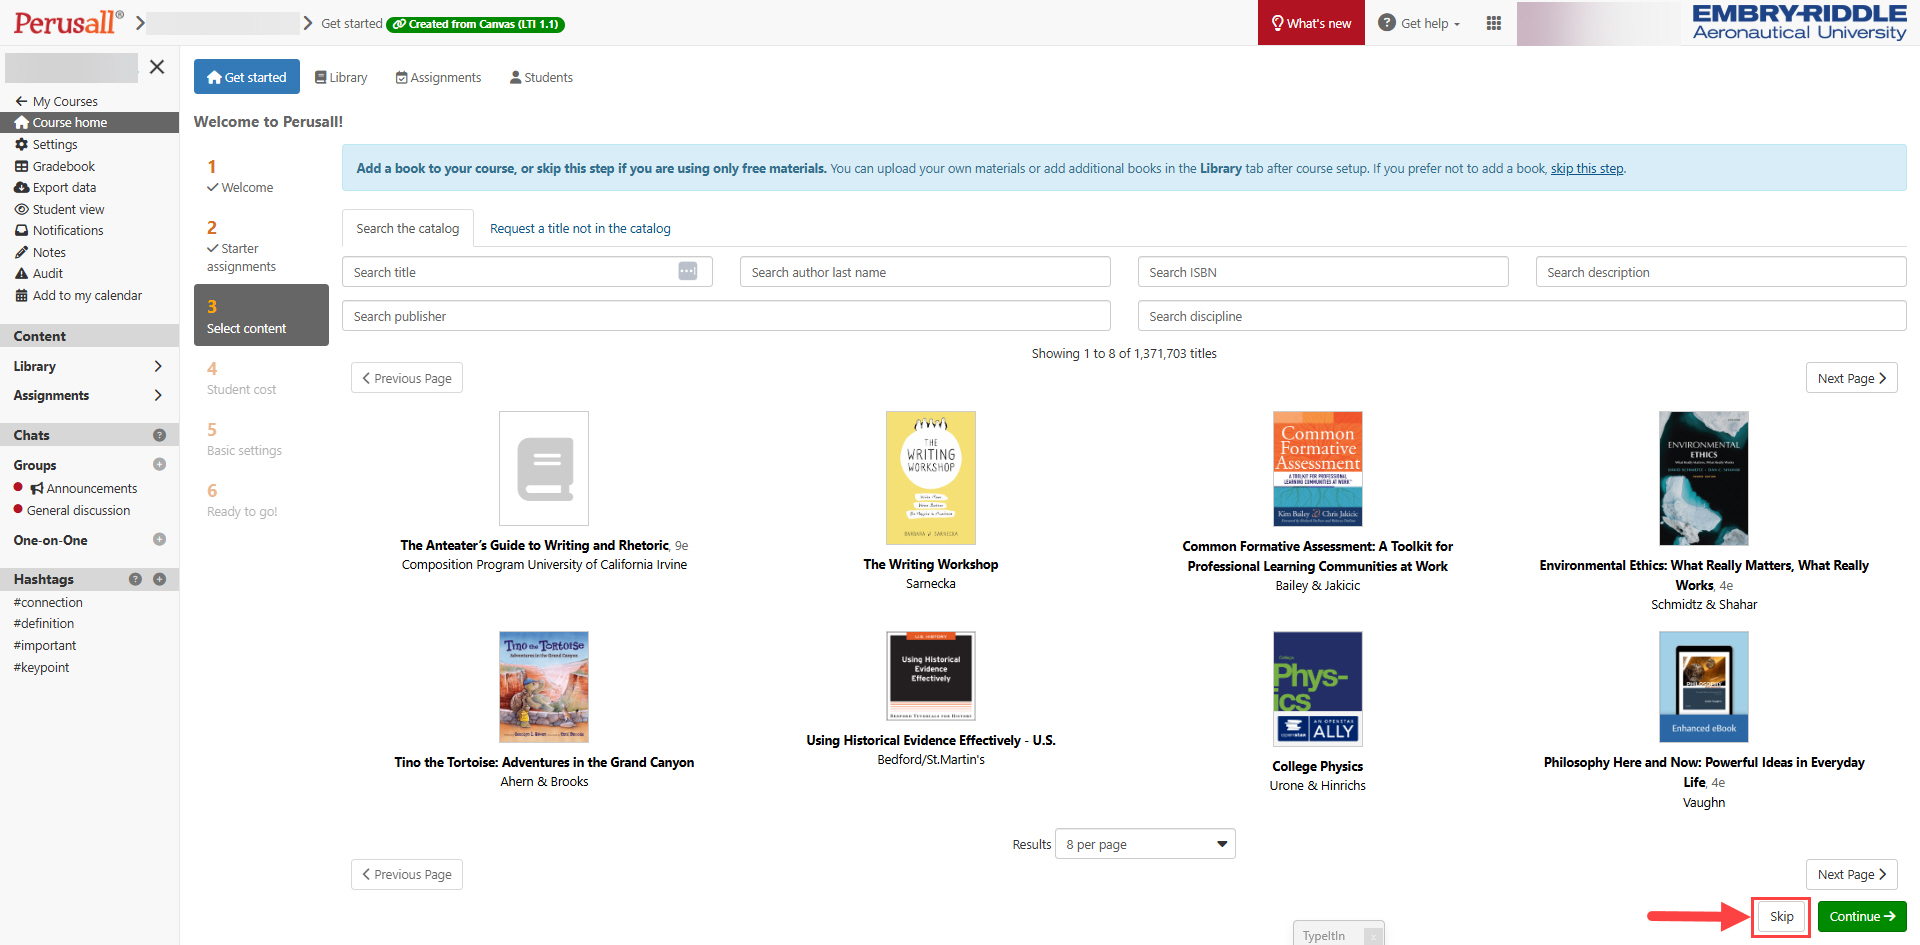
Task: Open Notes in sidebar
Action: coord(40,252)
